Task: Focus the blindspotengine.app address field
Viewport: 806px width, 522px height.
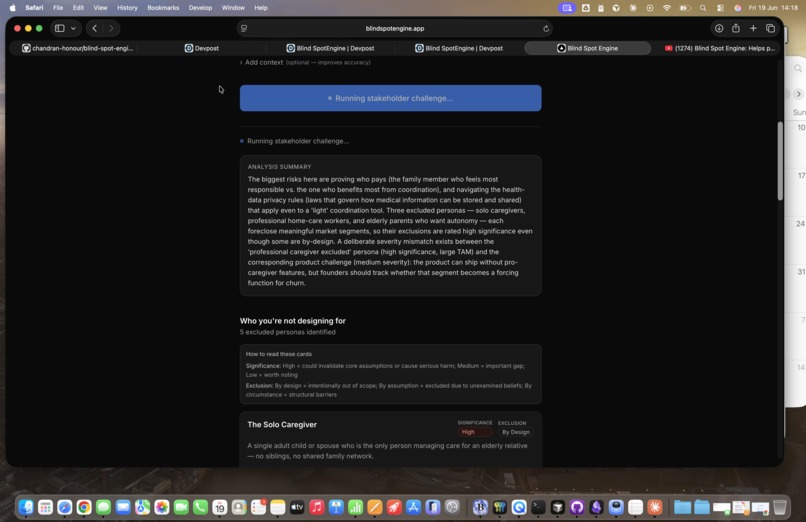Action: click(395, 28)
